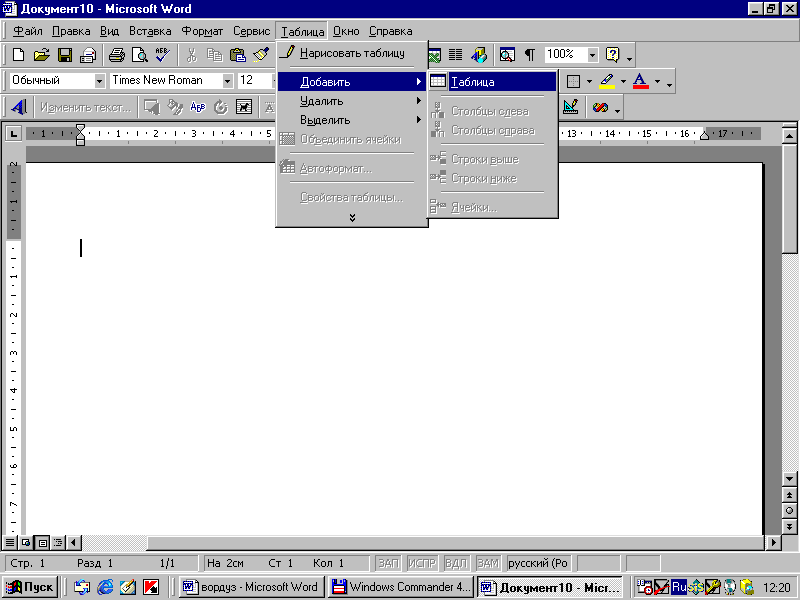Image resolution: width=800 pixels, height=600 pixels.
Task: Click the Пуск start button
Action: (30, 587)
